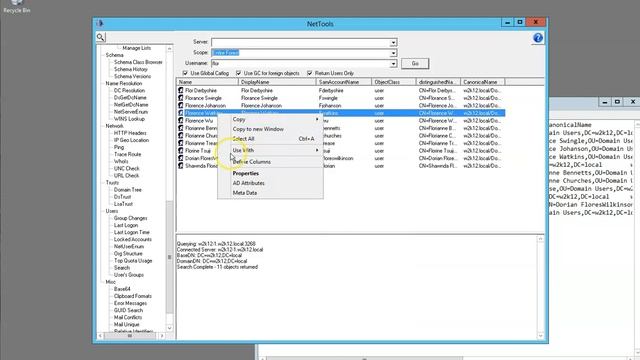640x360 pixels.
Task: Open the blue help question mark icon
Action: tap(538, 38)
